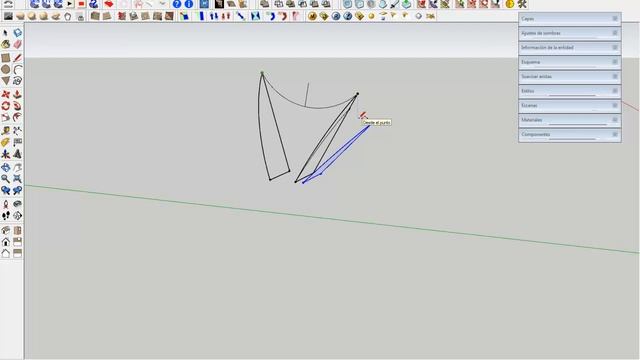Screen dimensions: 640x360
Task: Pick the Scale tool
Action: (x=5, y=117)
